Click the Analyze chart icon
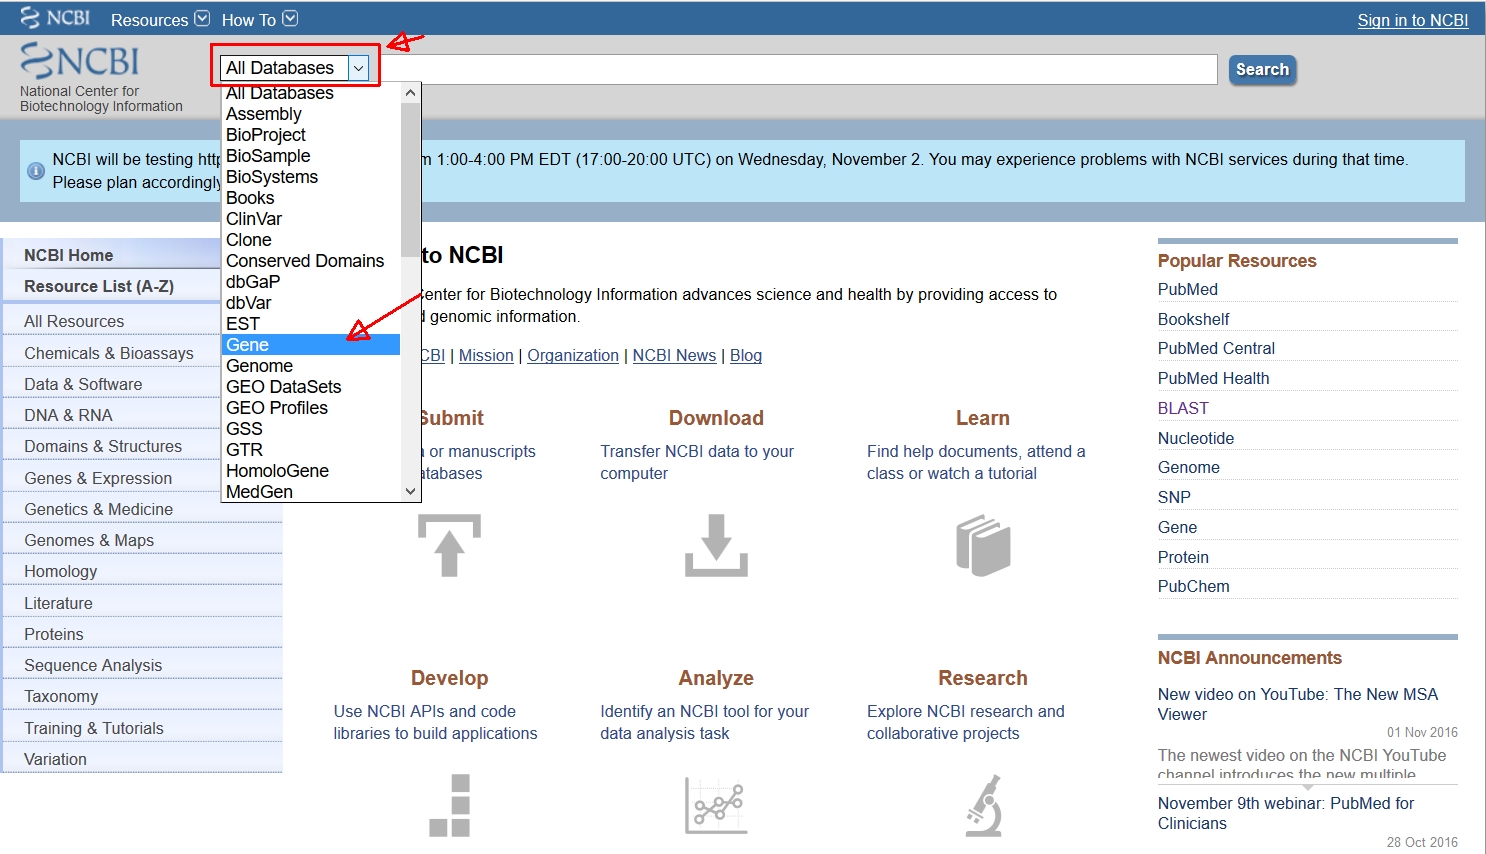 (x=716, y=805)
